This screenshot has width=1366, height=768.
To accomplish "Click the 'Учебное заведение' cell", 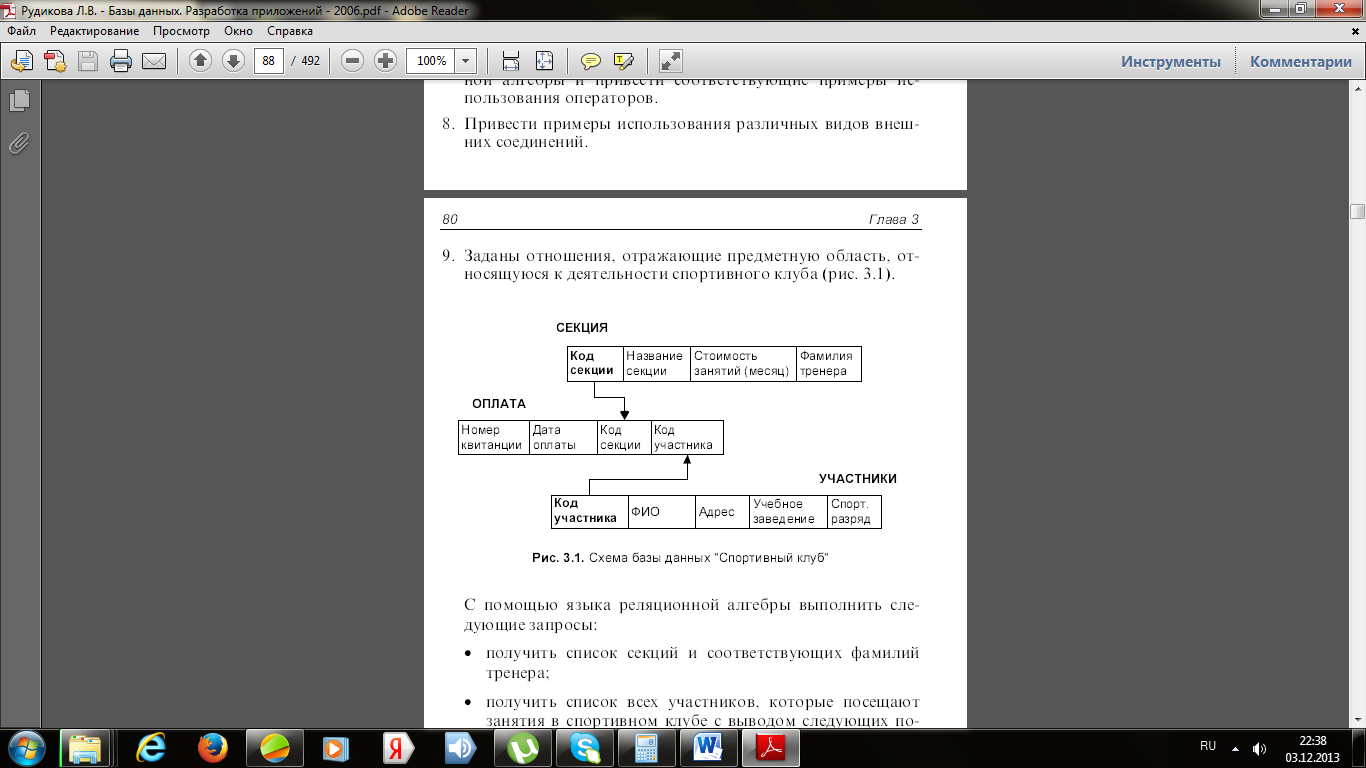I will pyautogui.click(x=788, y=511).
